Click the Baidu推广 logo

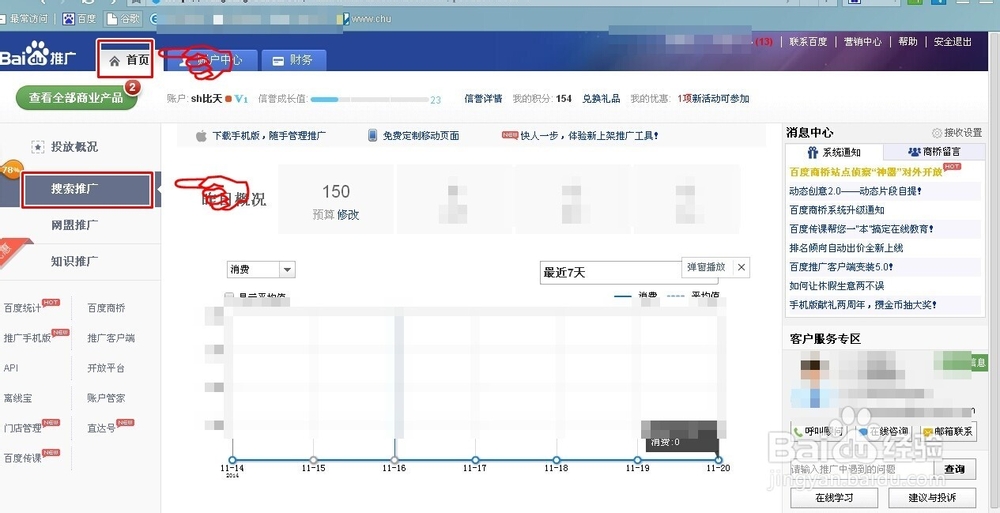pos(38,55)
